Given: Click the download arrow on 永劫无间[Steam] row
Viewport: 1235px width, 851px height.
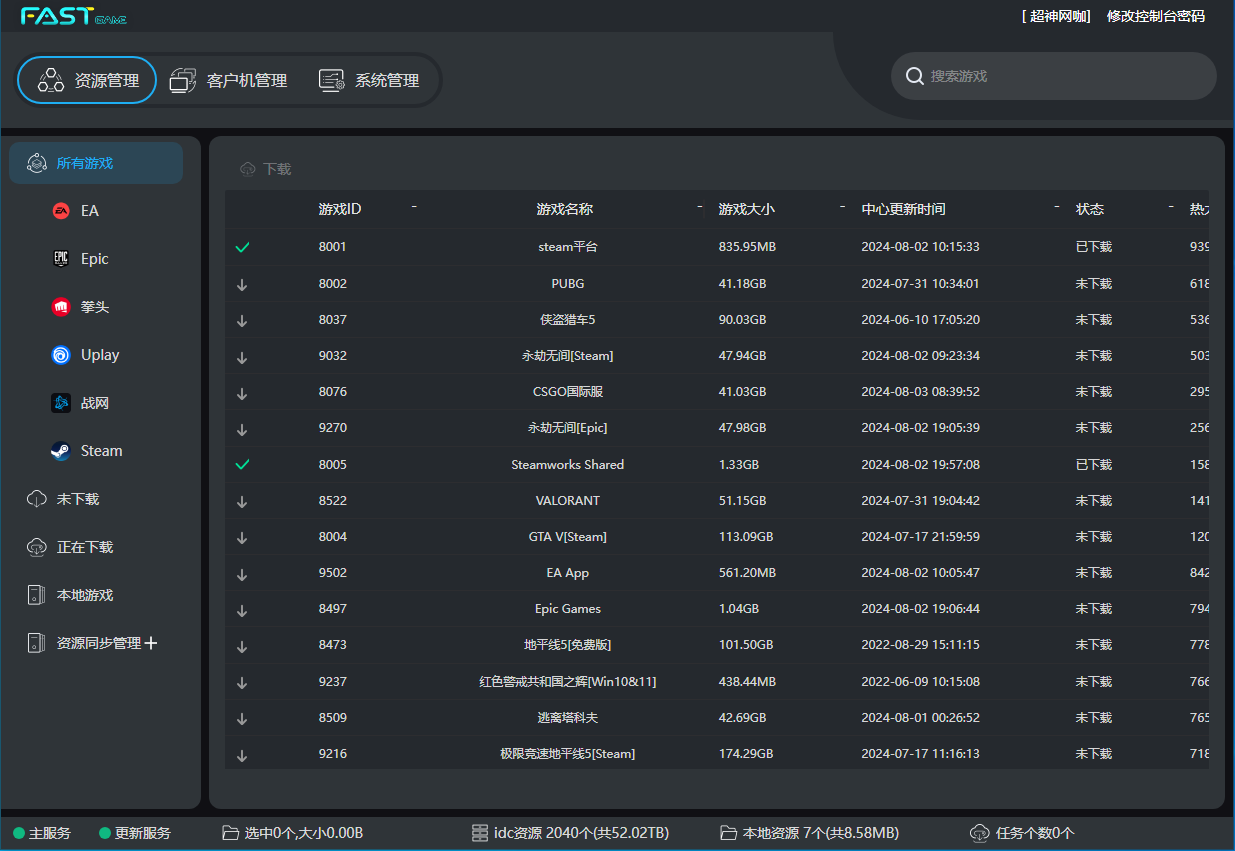Looking at the screenshot, I should tap(242, 356).
